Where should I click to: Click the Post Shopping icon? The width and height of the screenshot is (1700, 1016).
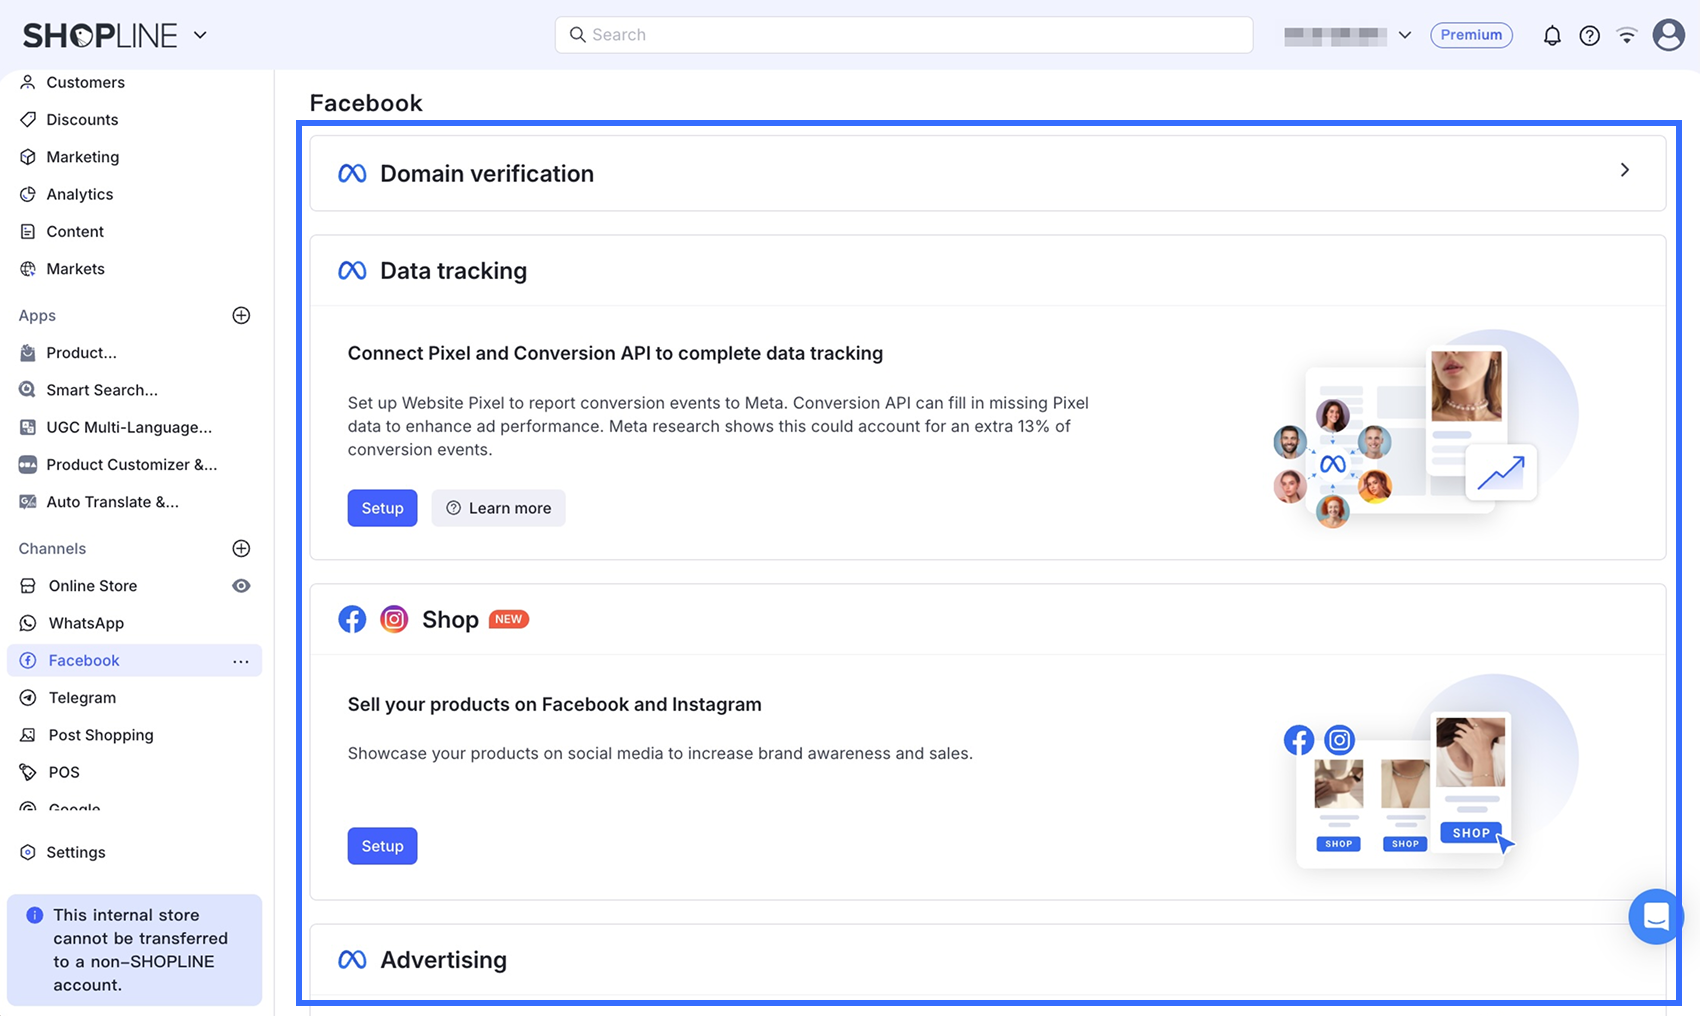(x=28, y=735)
